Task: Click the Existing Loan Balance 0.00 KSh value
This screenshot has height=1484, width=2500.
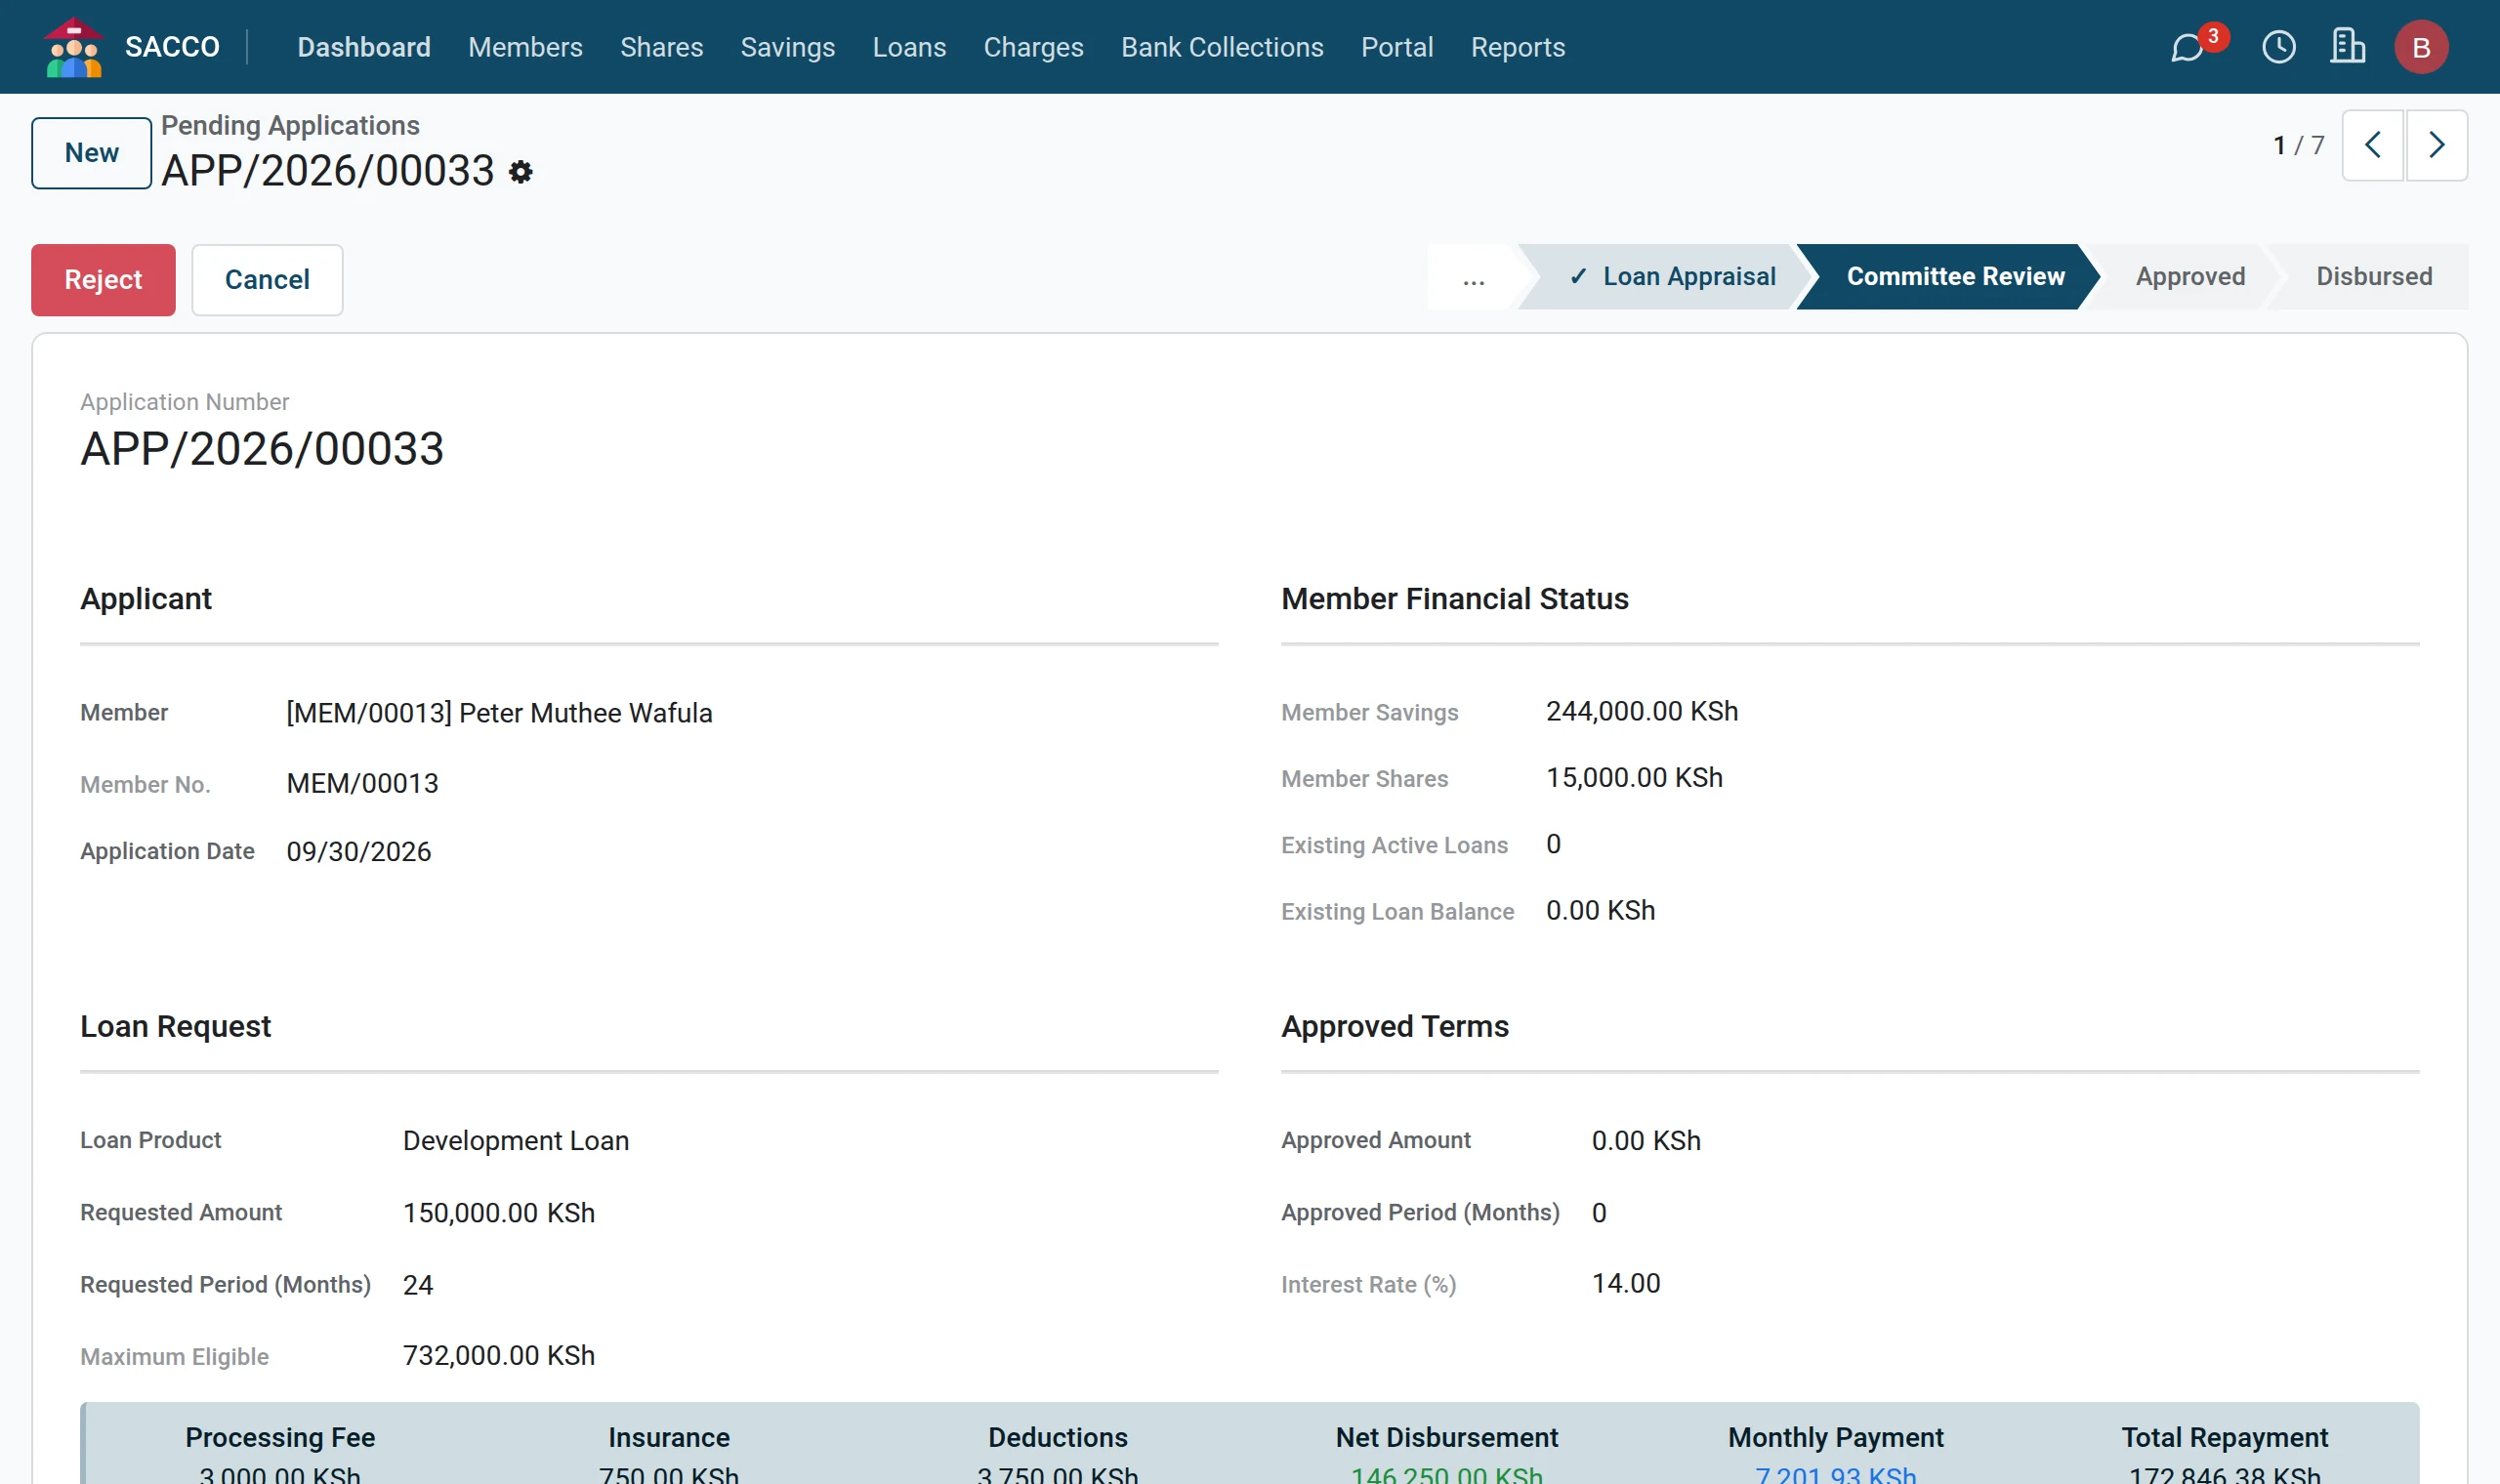Action: tap(1600, 911)
